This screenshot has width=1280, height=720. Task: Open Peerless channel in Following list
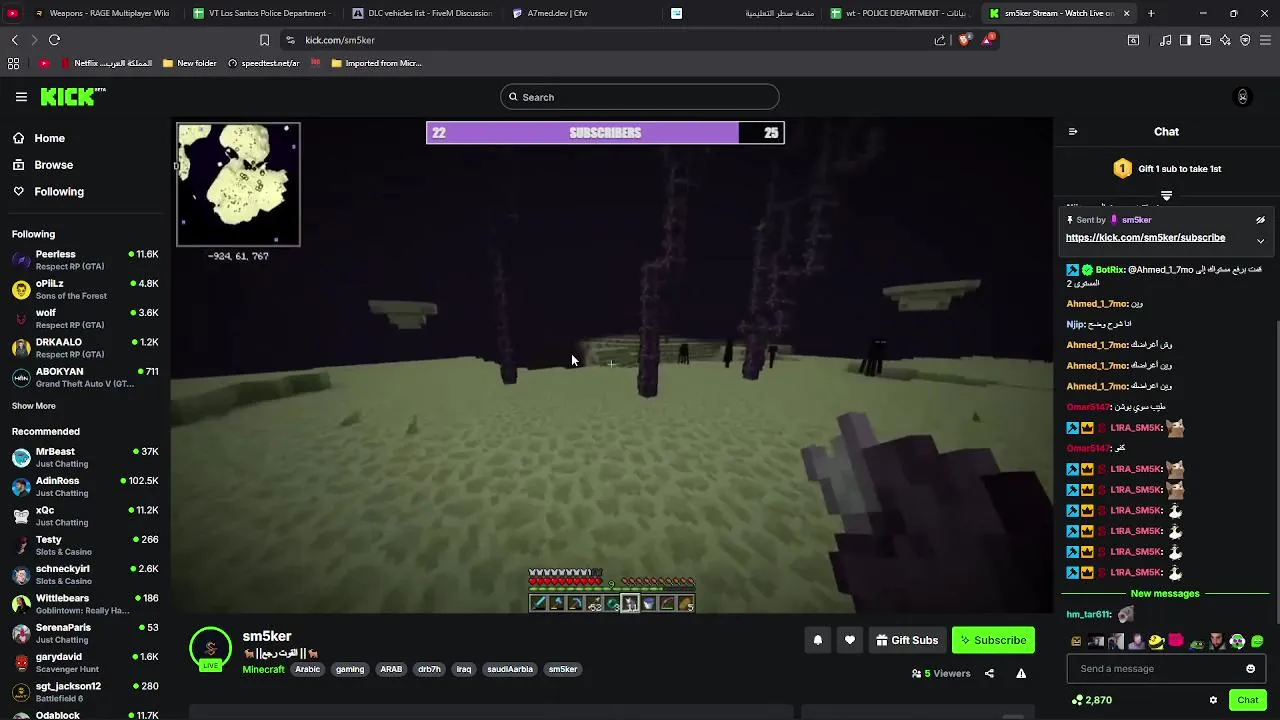tap(85, 259)
